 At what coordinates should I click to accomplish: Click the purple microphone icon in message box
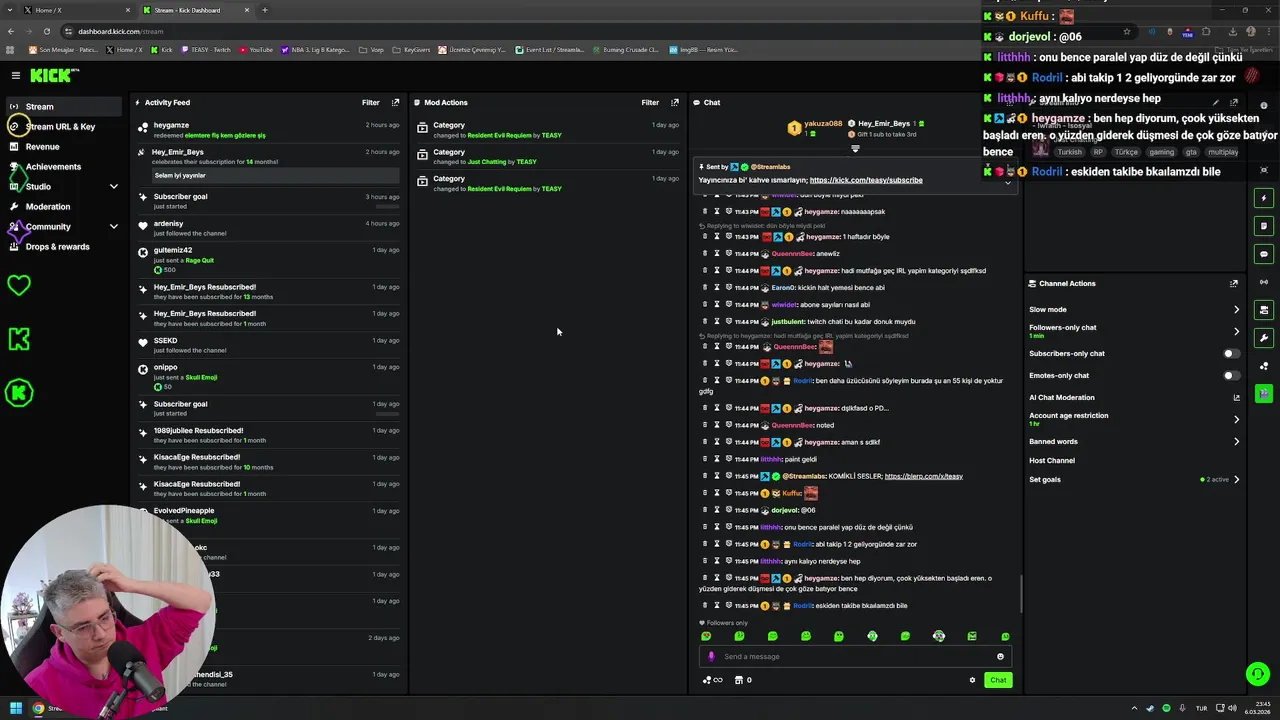pos(711,656)
